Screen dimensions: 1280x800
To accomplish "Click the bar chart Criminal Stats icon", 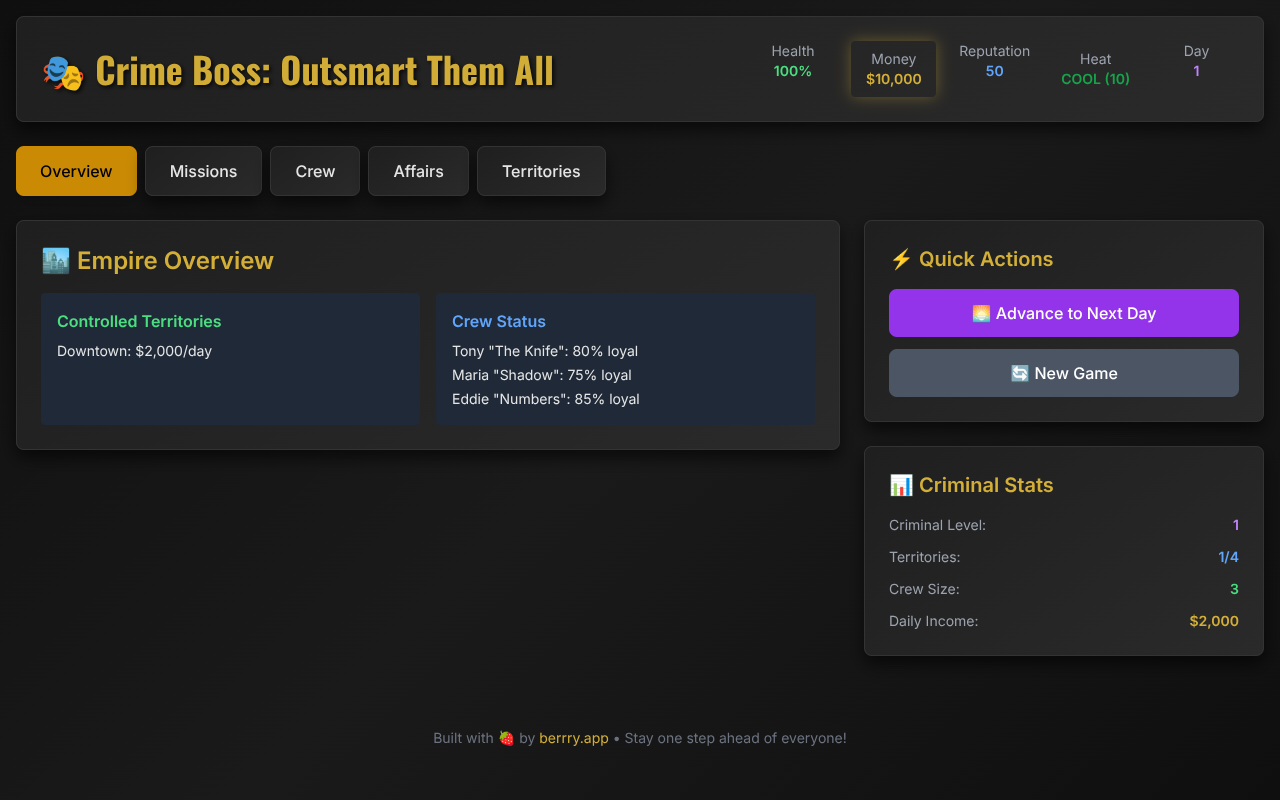I will tap(901, 486).
